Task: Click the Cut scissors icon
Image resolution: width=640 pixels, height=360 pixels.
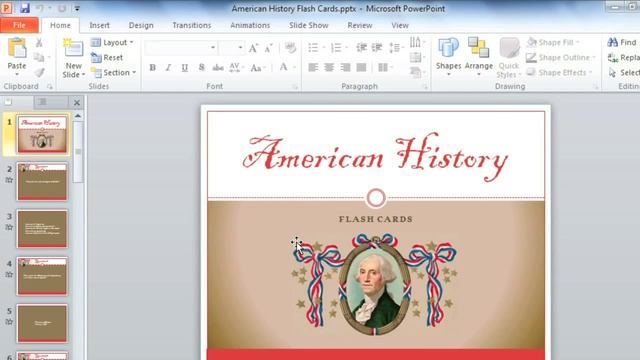Action: click(x=39, y=42)
